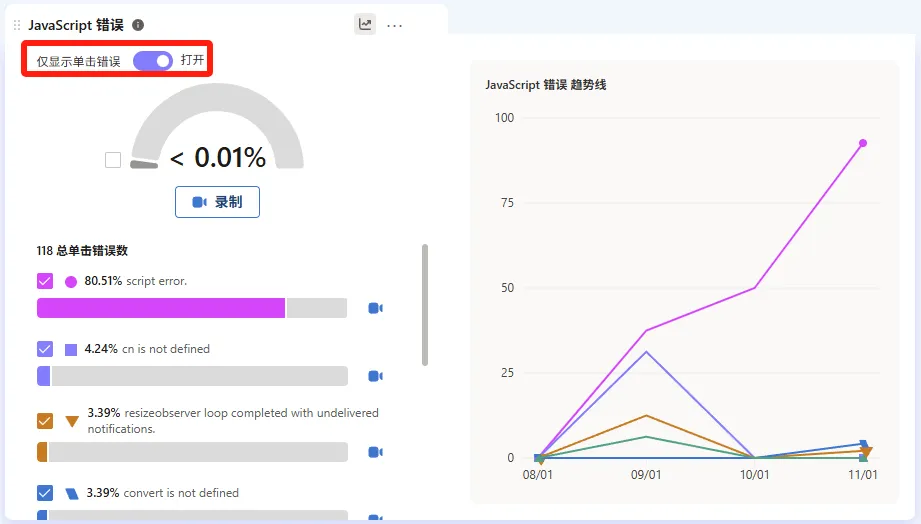
Task: Open info icon next to JavaScript 错误
Action: (138, 25)
